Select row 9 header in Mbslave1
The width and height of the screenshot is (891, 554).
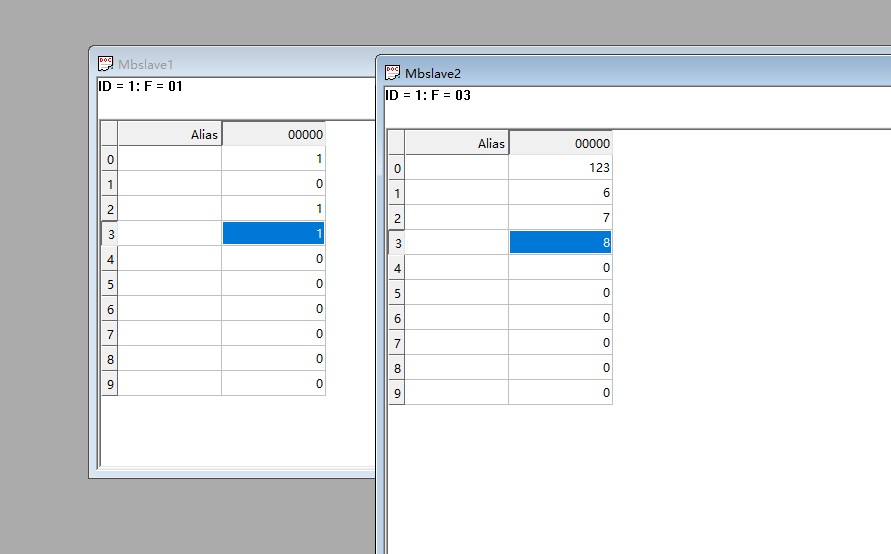click(x=110, y=384)
